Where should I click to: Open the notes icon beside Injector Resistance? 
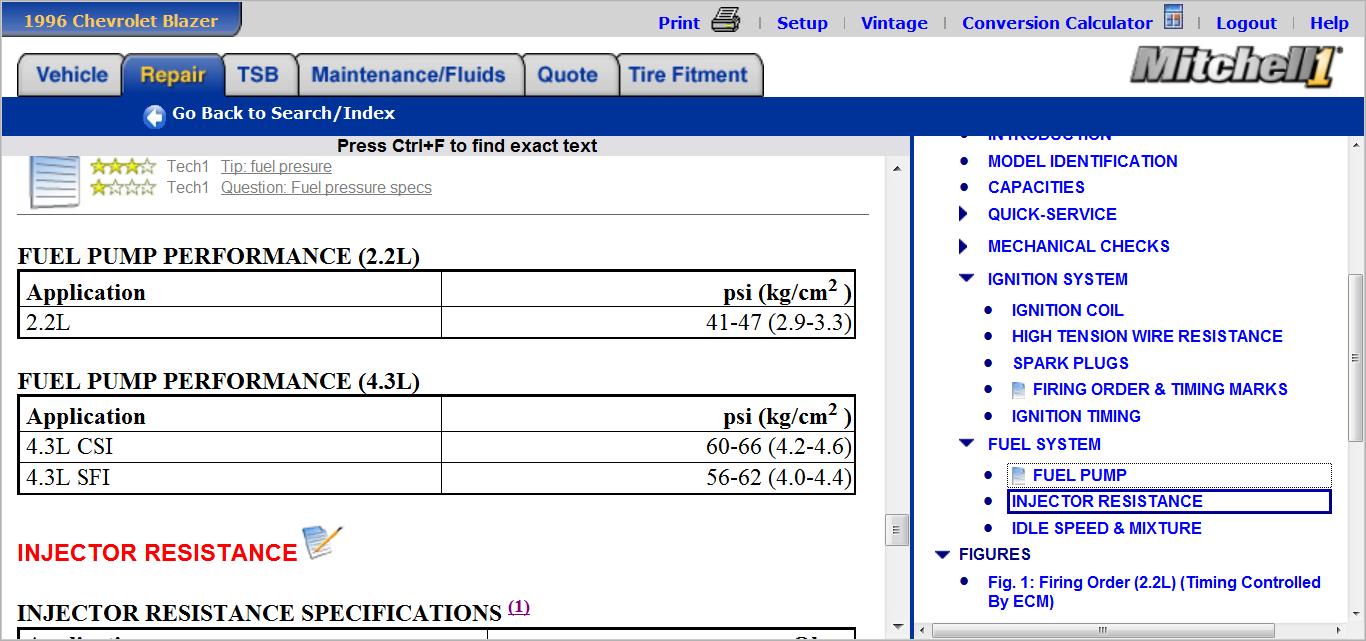pos(322,542)
